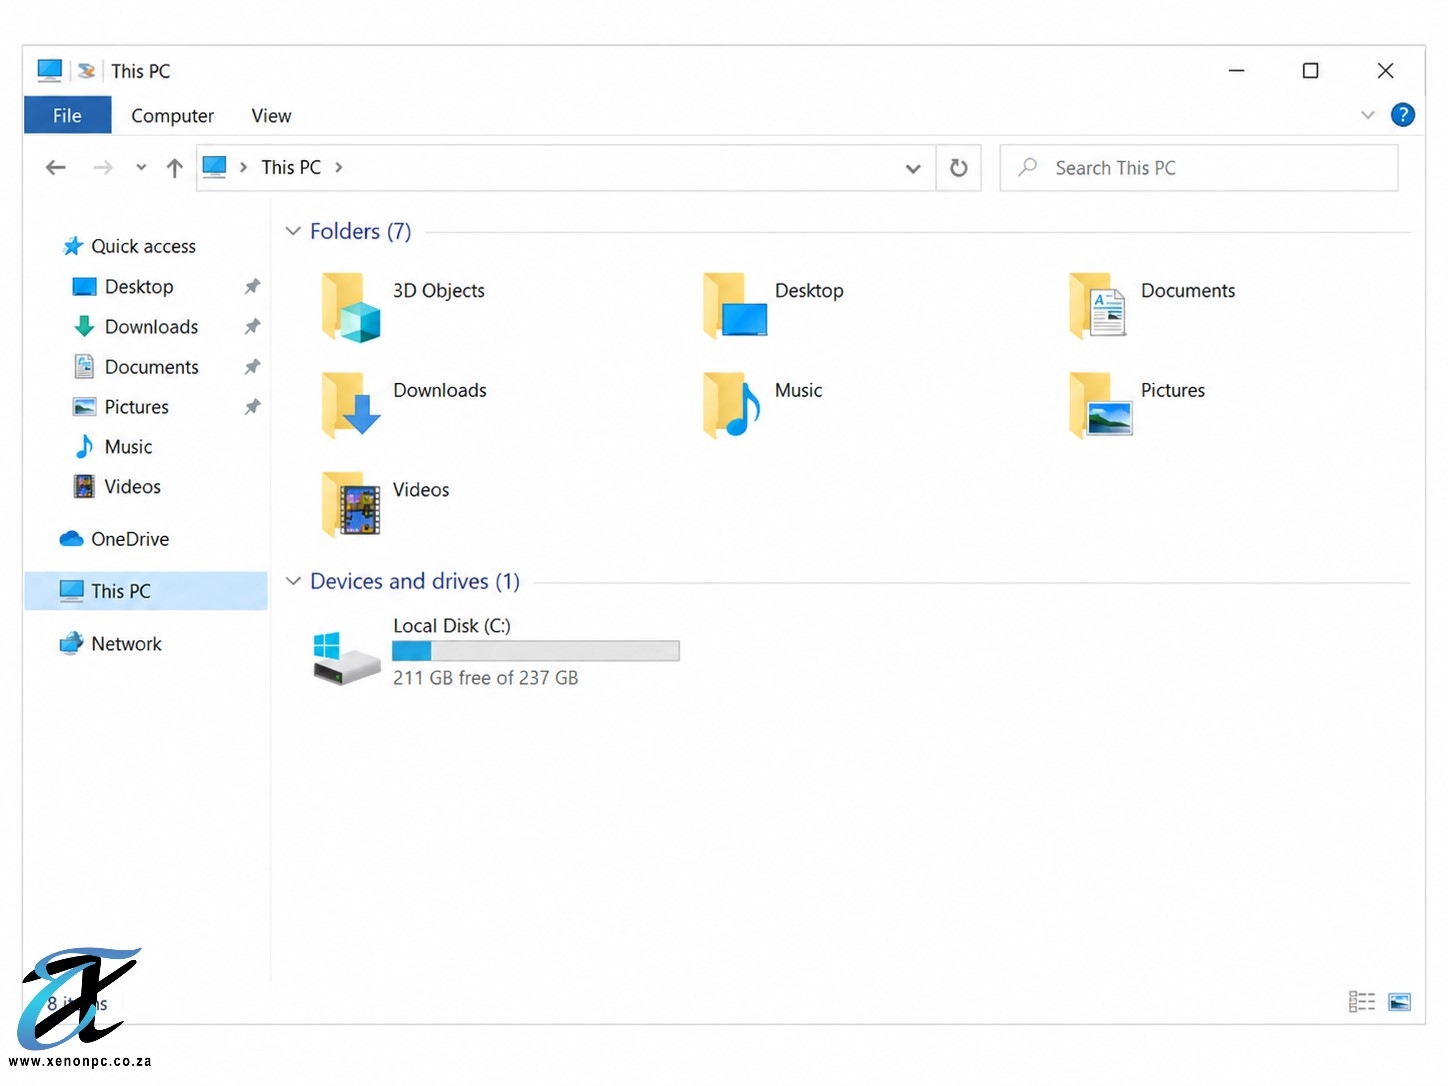Select OneDrive in the navigation pane
1448x1086 pixels.
pyautogui.click(x=130, y=539)
